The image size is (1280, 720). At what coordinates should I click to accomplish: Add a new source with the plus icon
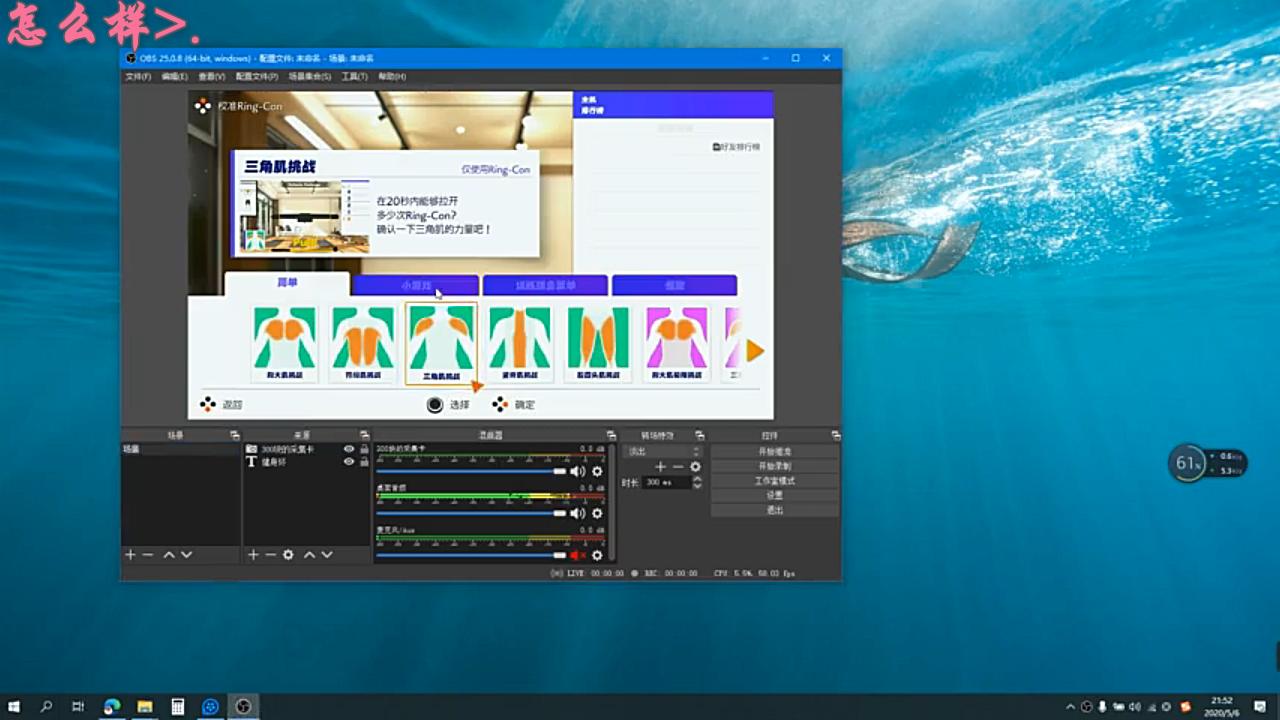coord(253,554)
